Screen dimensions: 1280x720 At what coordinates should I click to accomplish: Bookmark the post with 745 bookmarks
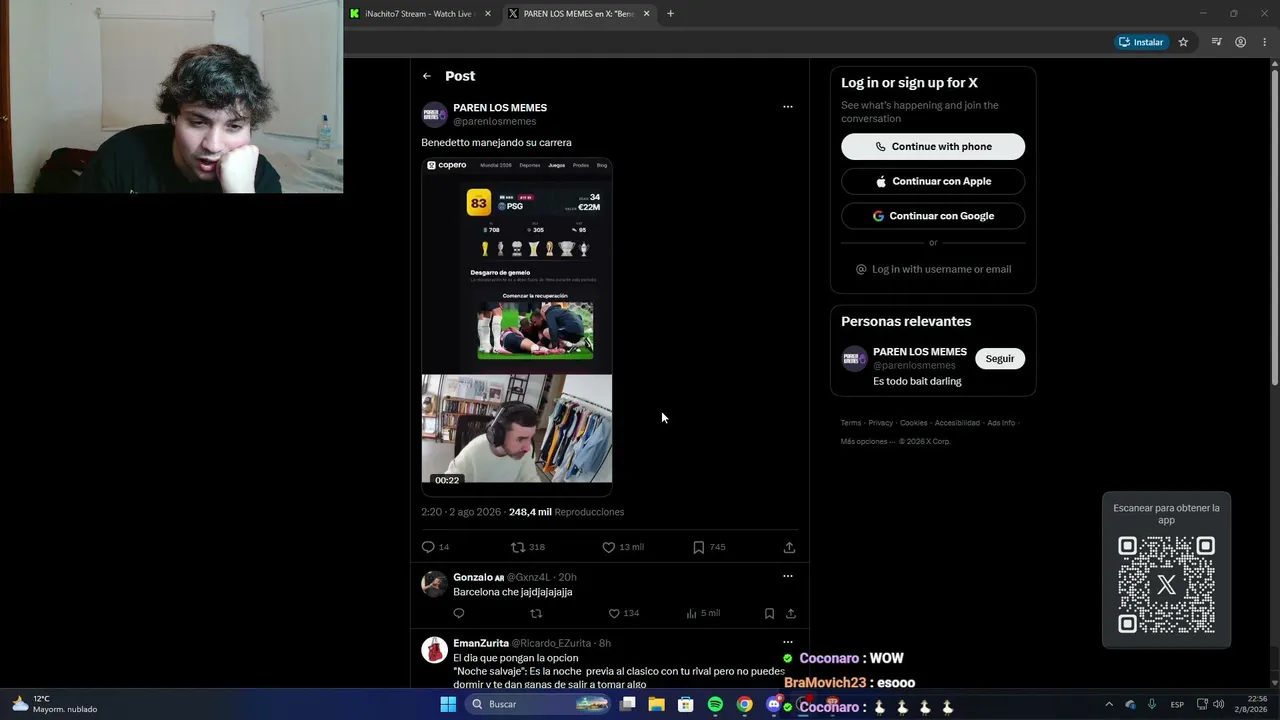699,547
